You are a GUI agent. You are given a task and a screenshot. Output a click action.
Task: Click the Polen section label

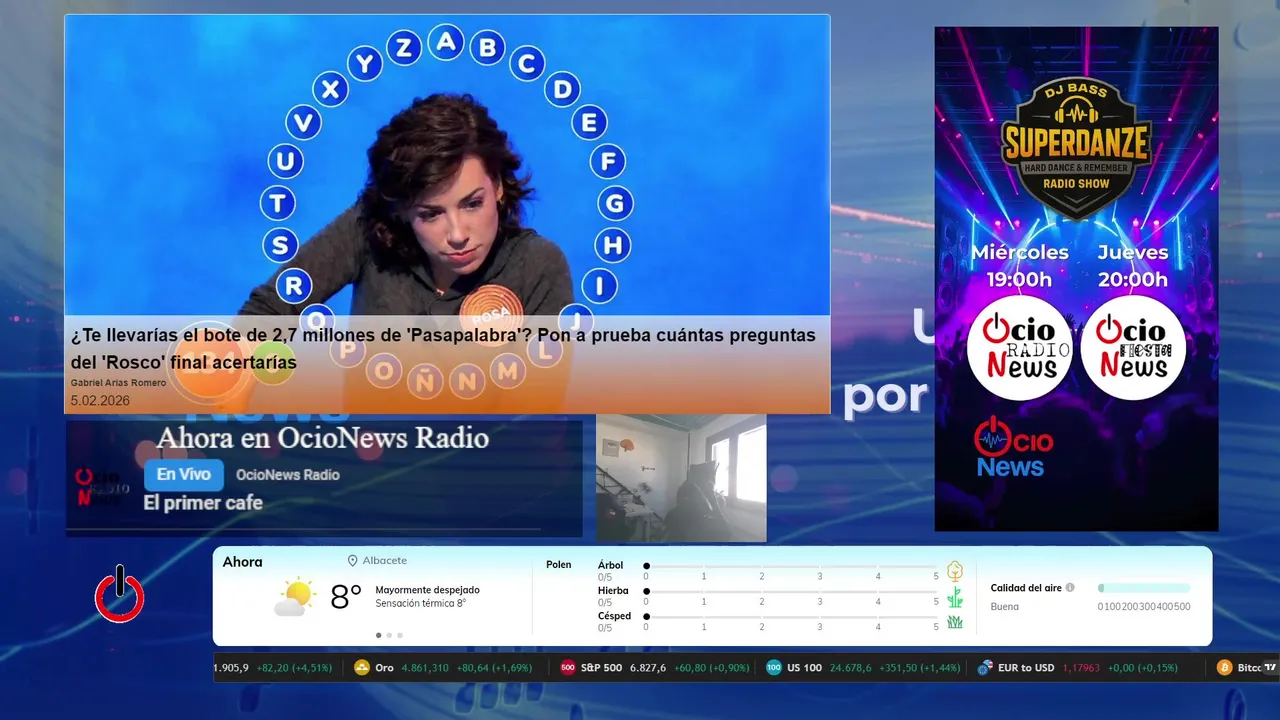[559, 565]
